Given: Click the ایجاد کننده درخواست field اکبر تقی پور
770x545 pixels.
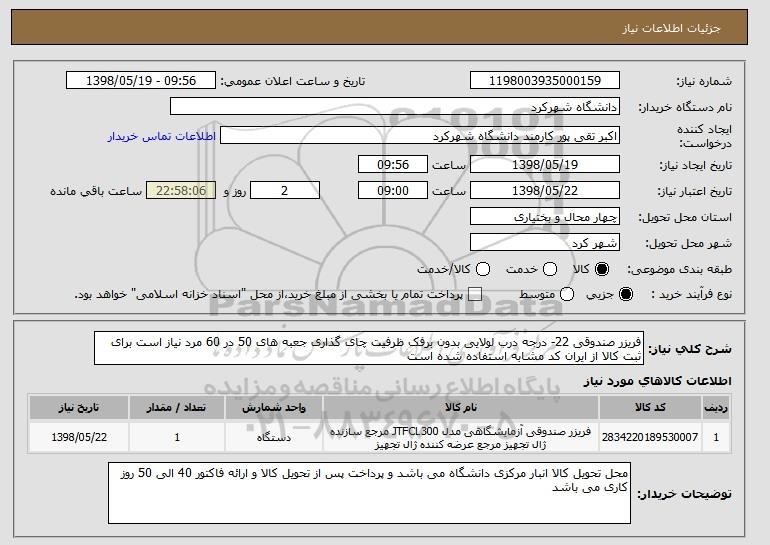Looking at the screenshot, I should [420, 136].
